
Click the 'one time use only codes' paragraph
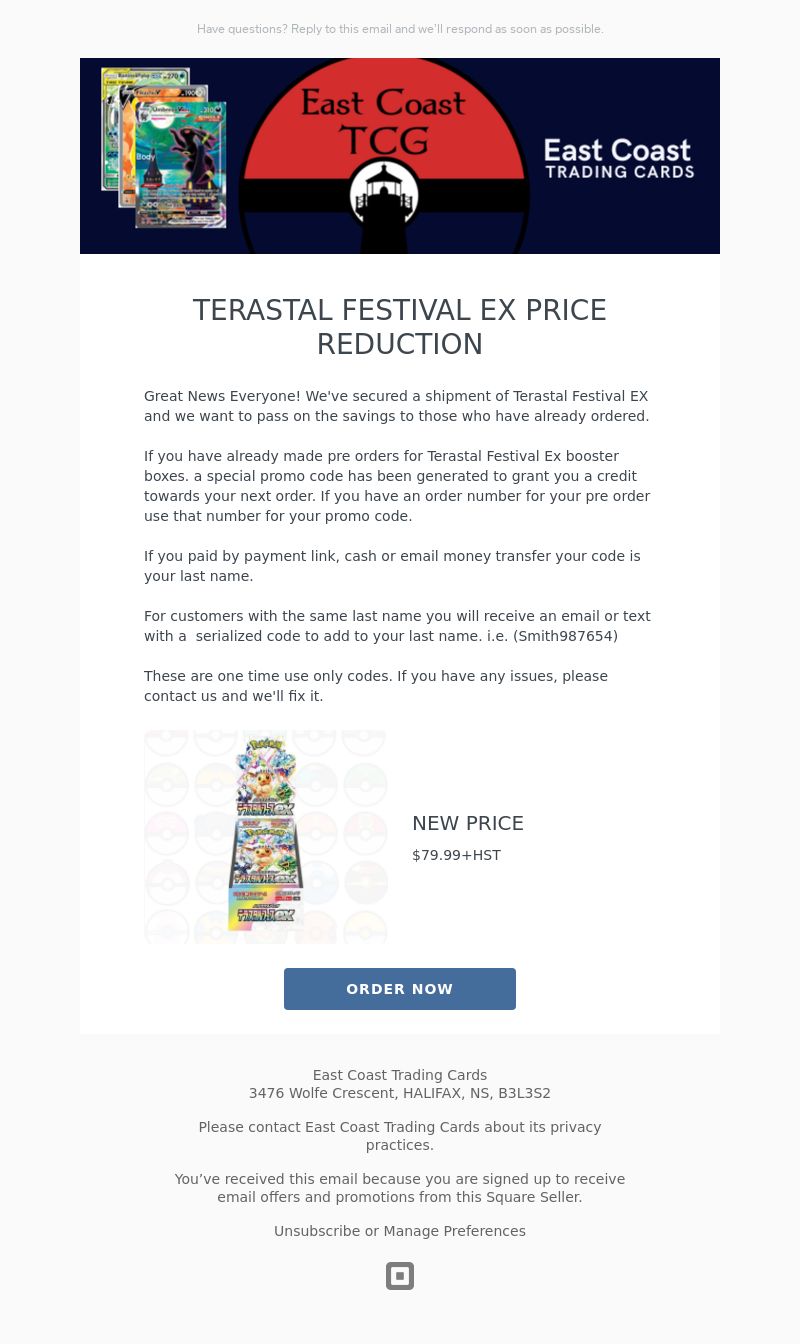[376, 686]
